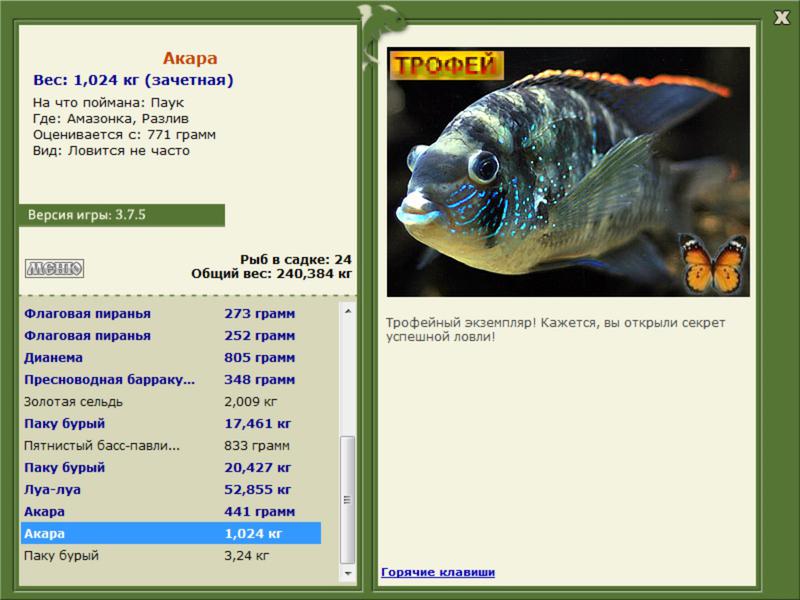Click the Вид: Ловится не часто line
The width and height of the screenshot is (800, 600).
111,151
